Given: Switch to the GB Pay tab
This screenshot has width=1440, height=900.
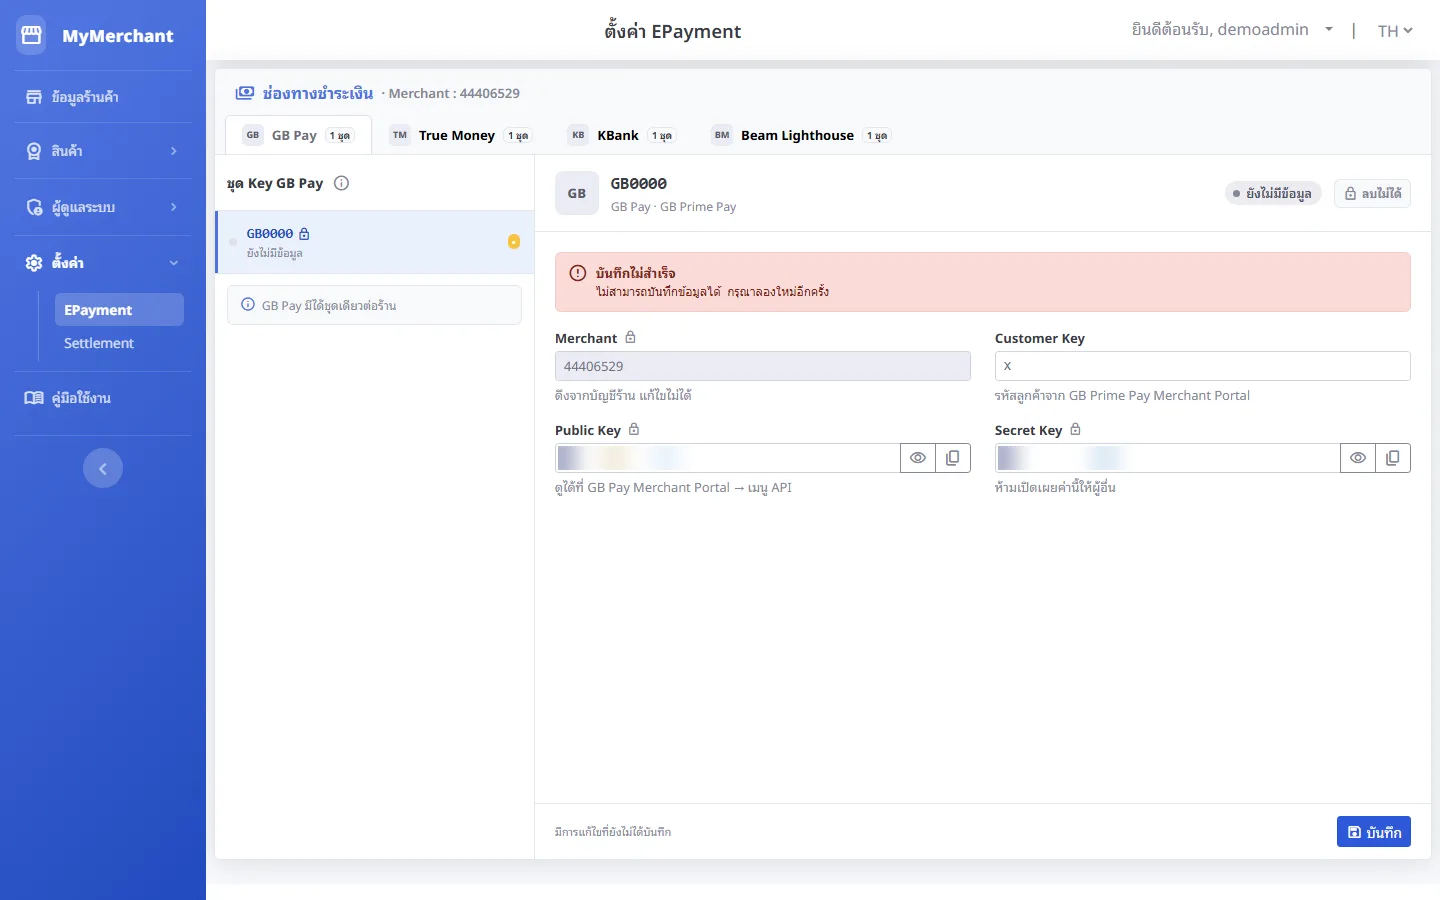Looking at the screenshot, I should coord(298,135).
